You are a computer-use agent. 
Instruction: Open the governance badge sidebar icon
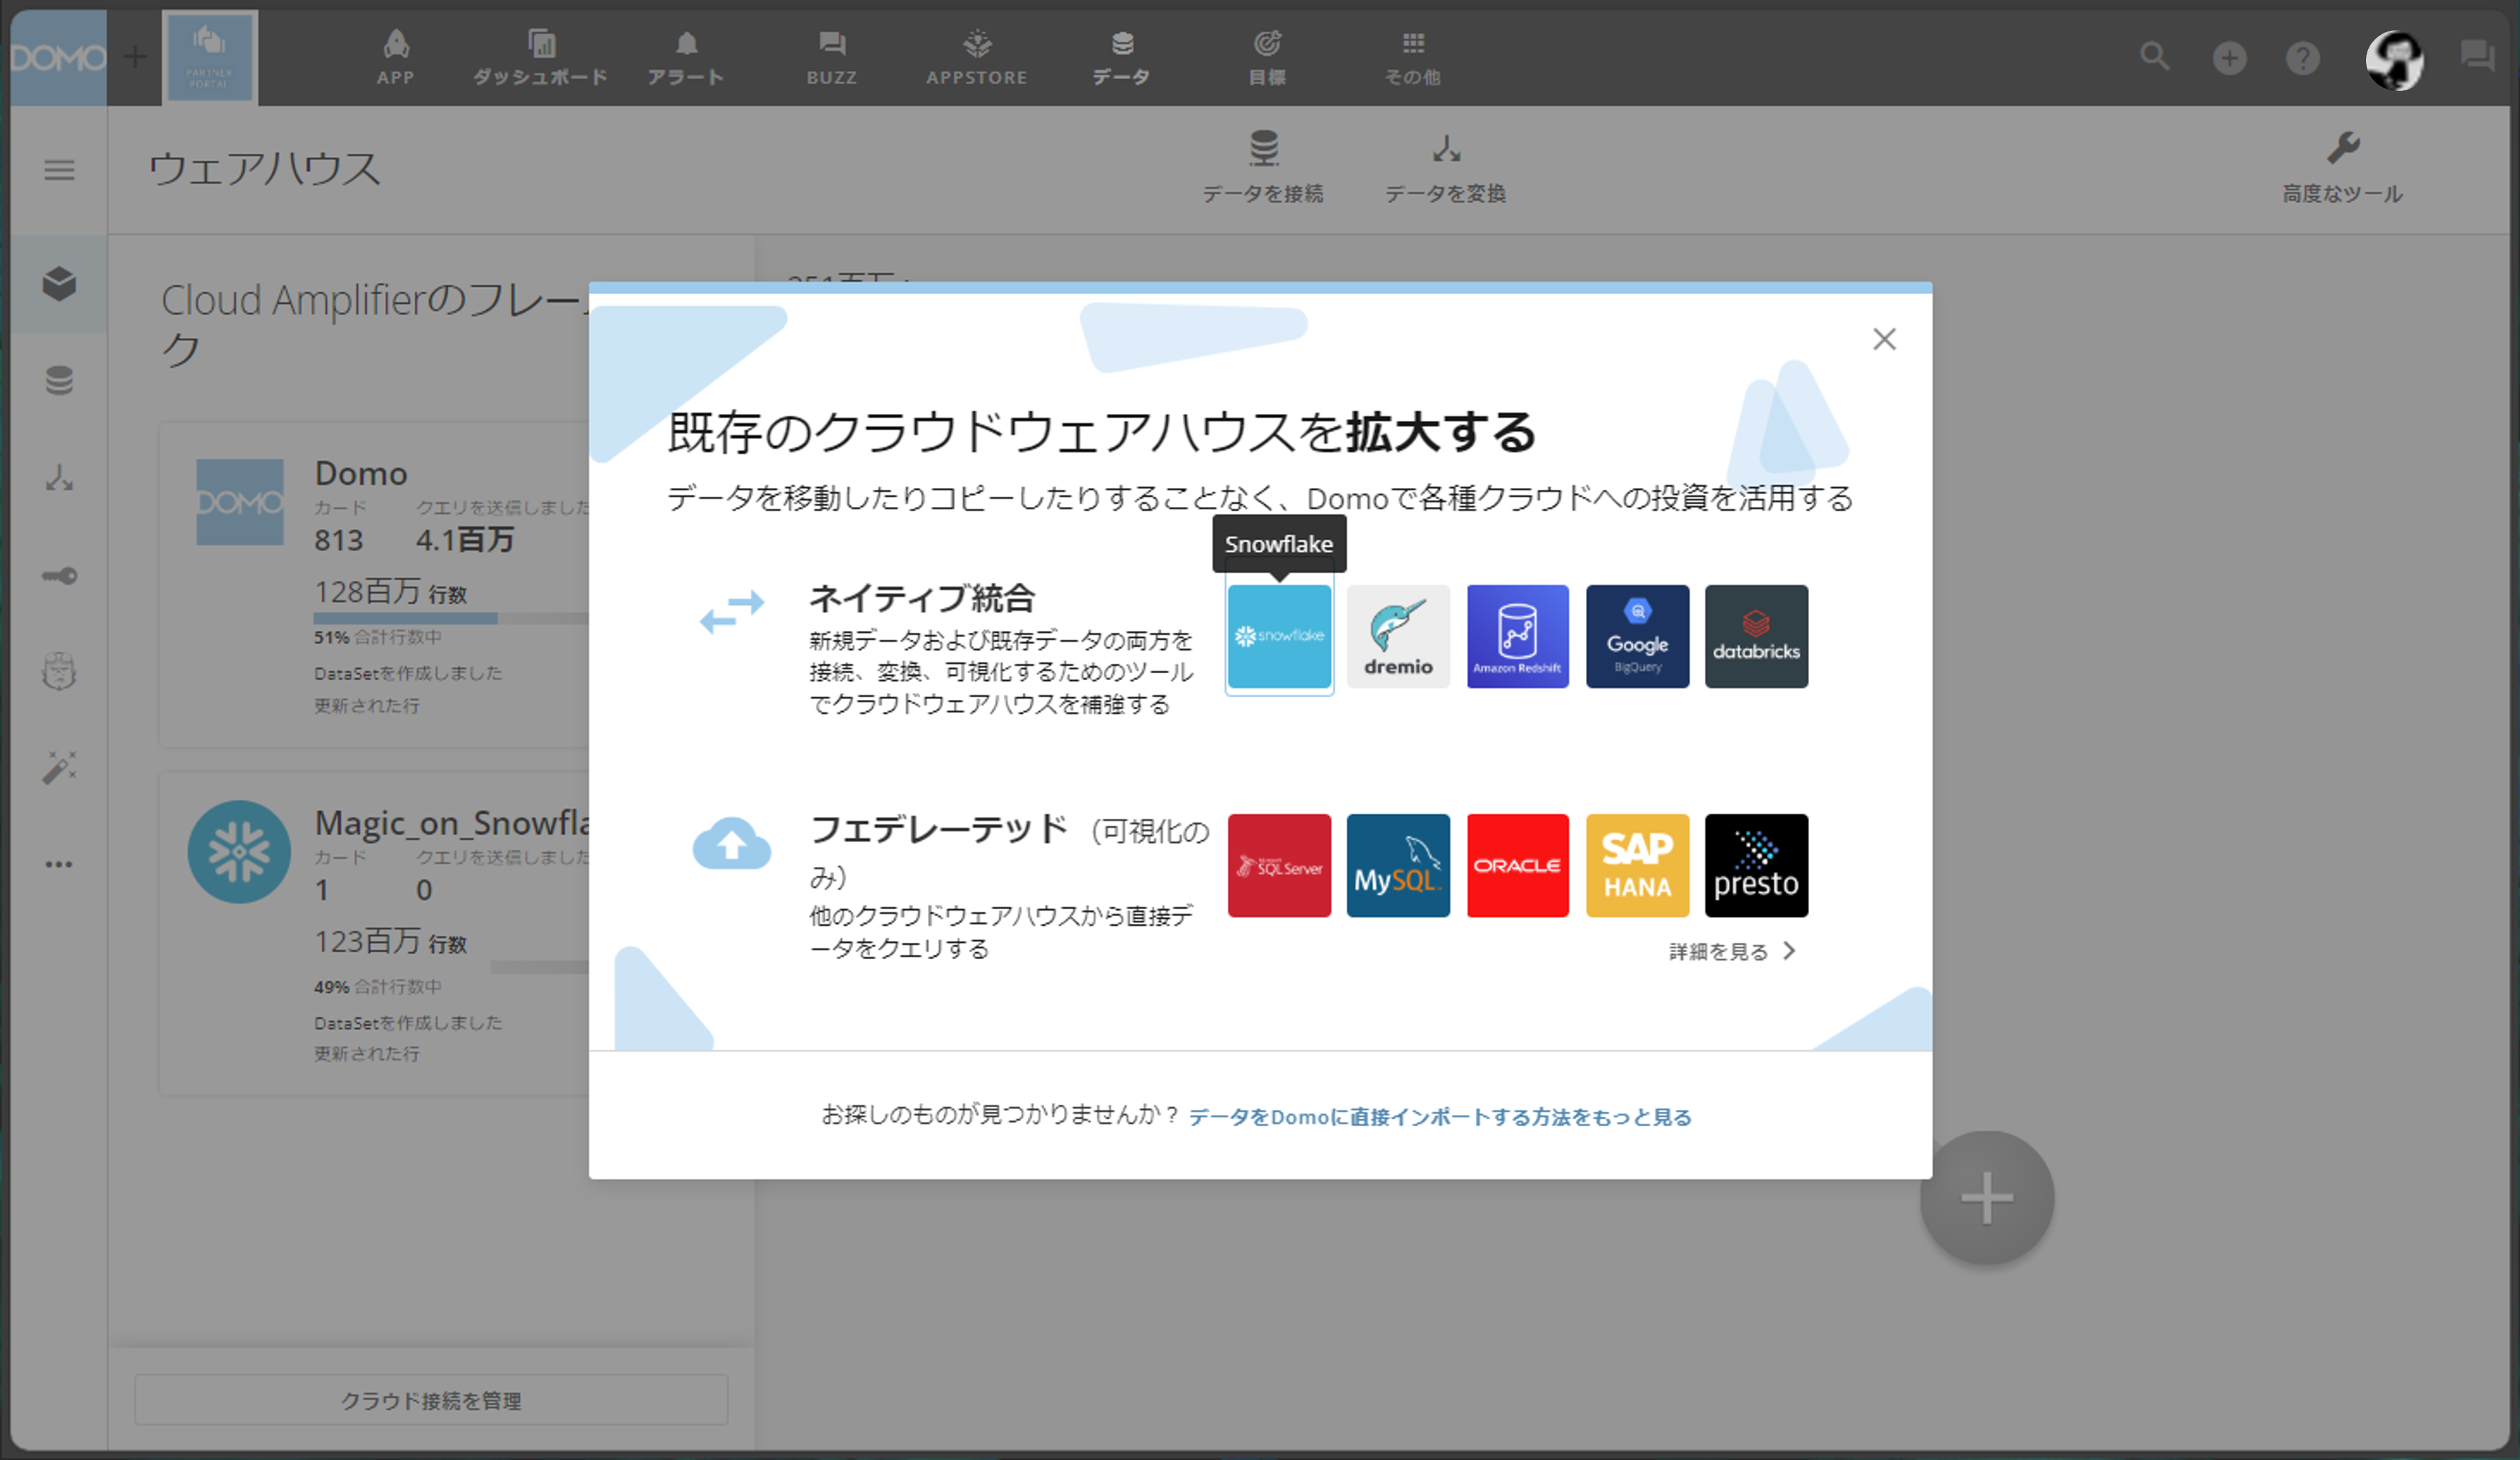(x=59, y=671)
